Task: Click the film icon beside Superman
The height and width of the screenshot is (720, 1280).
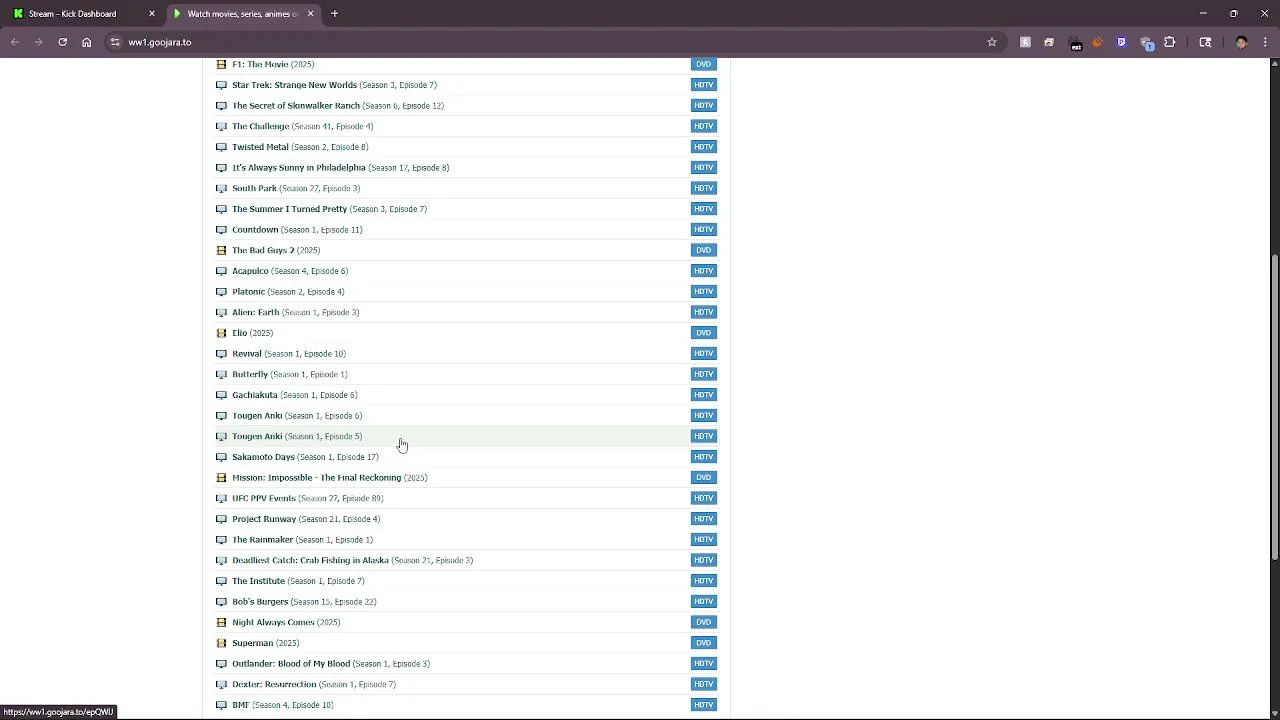Action: click(221, 643)
